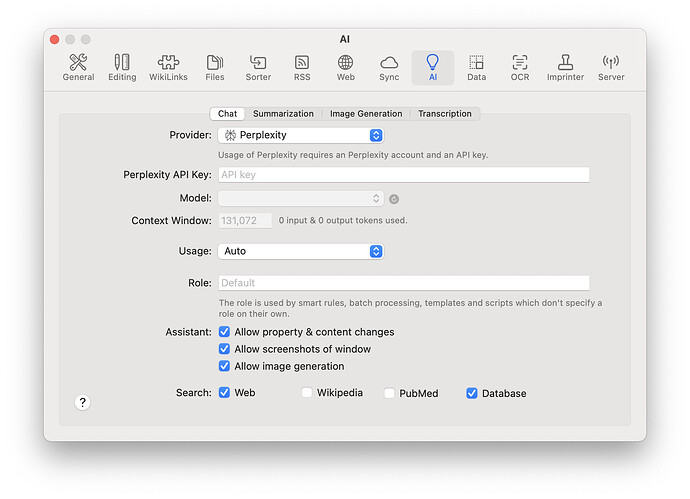
Task: Uncheck Allow image generation
Action: [224, 366]
